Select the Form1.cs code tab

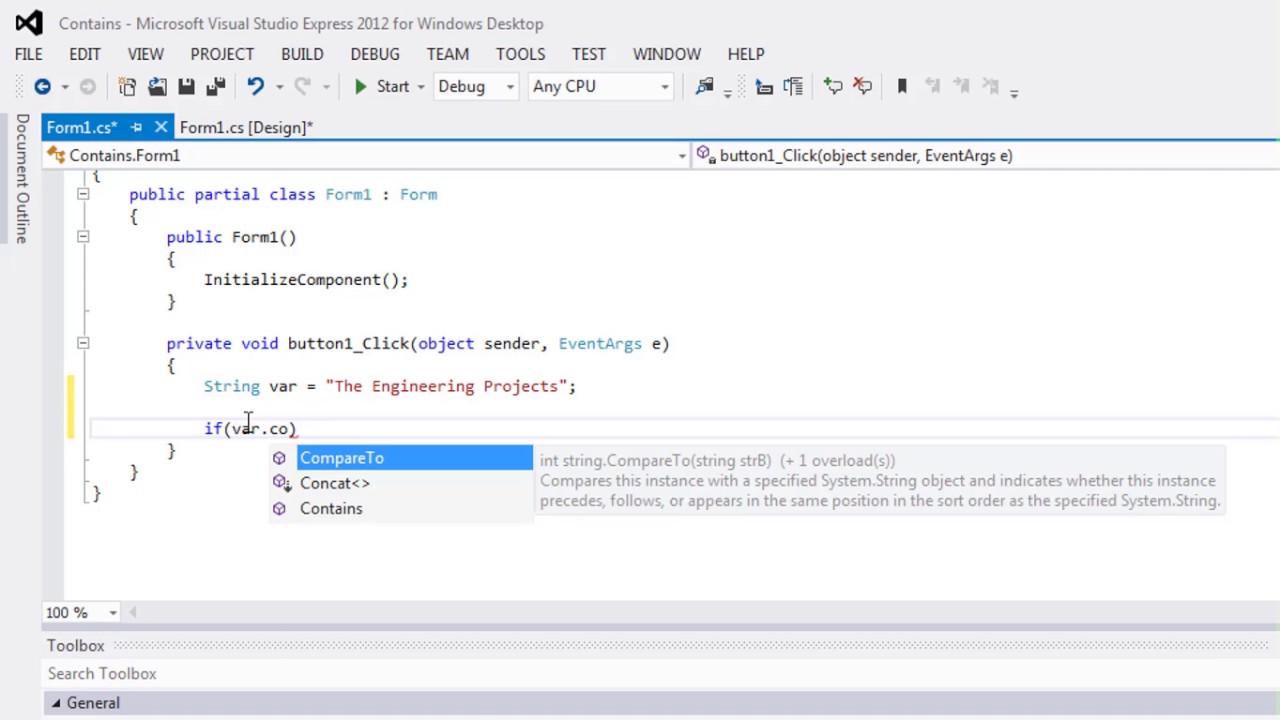pos(82,127)
